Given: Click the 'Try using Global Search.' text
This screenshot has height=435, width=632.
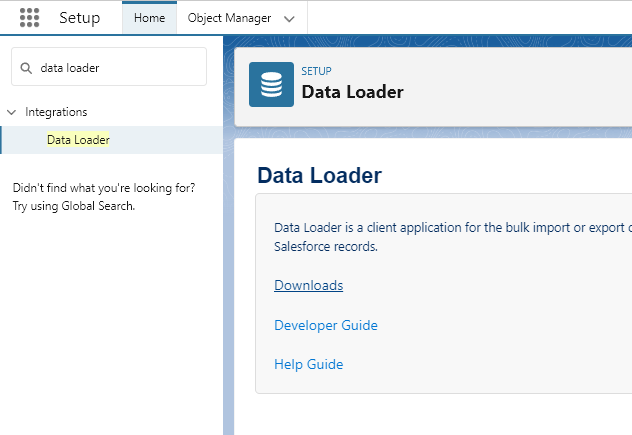Looking at the screenshot, I should (x=74, y=206).
